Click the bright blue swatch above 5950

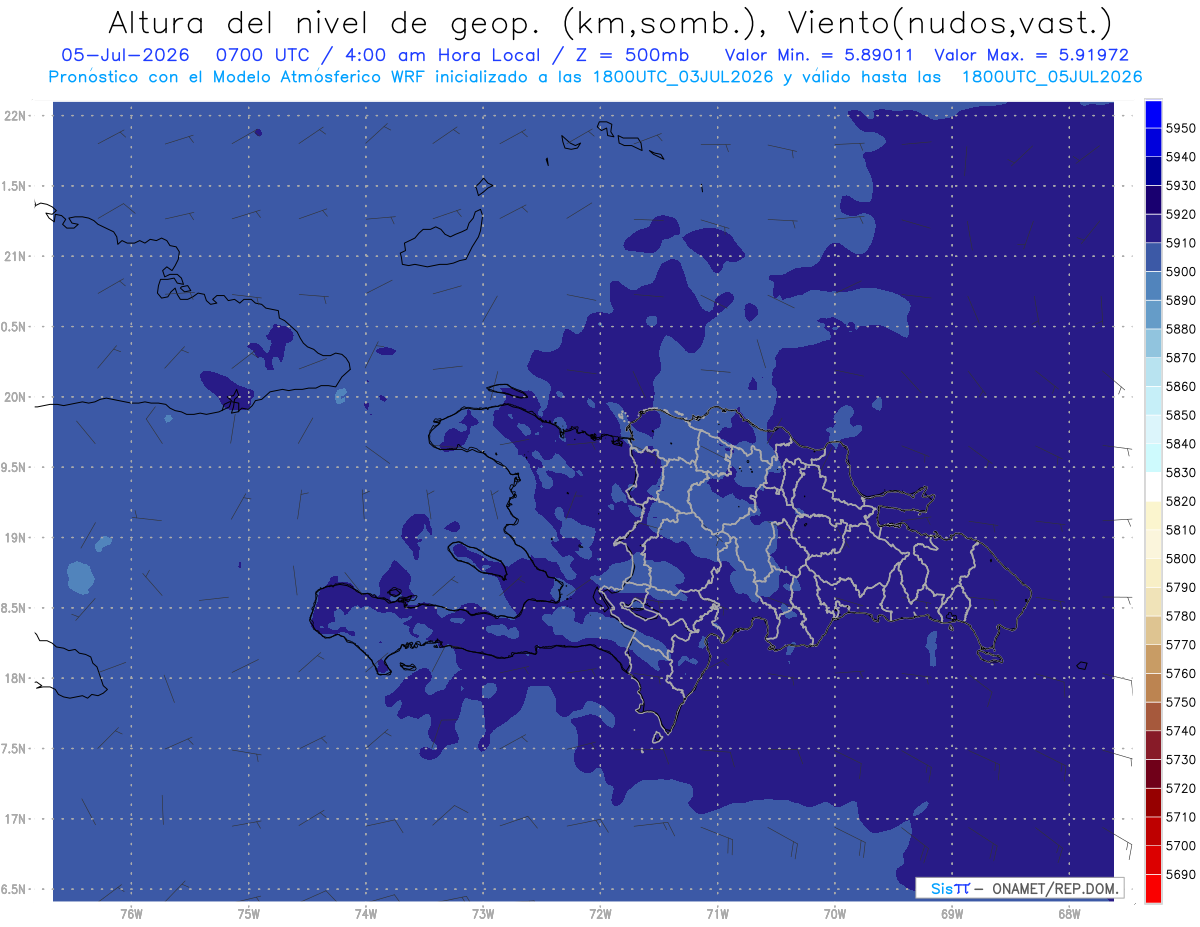(1153, 114)
